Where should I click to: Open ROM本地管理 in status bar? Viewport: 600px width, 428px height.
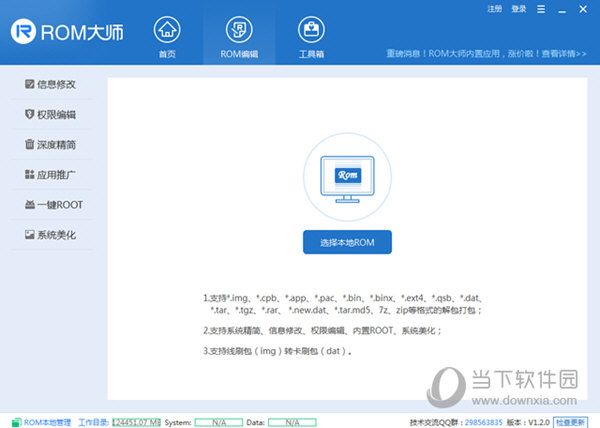pyautogui.click(x=42, y=422)
